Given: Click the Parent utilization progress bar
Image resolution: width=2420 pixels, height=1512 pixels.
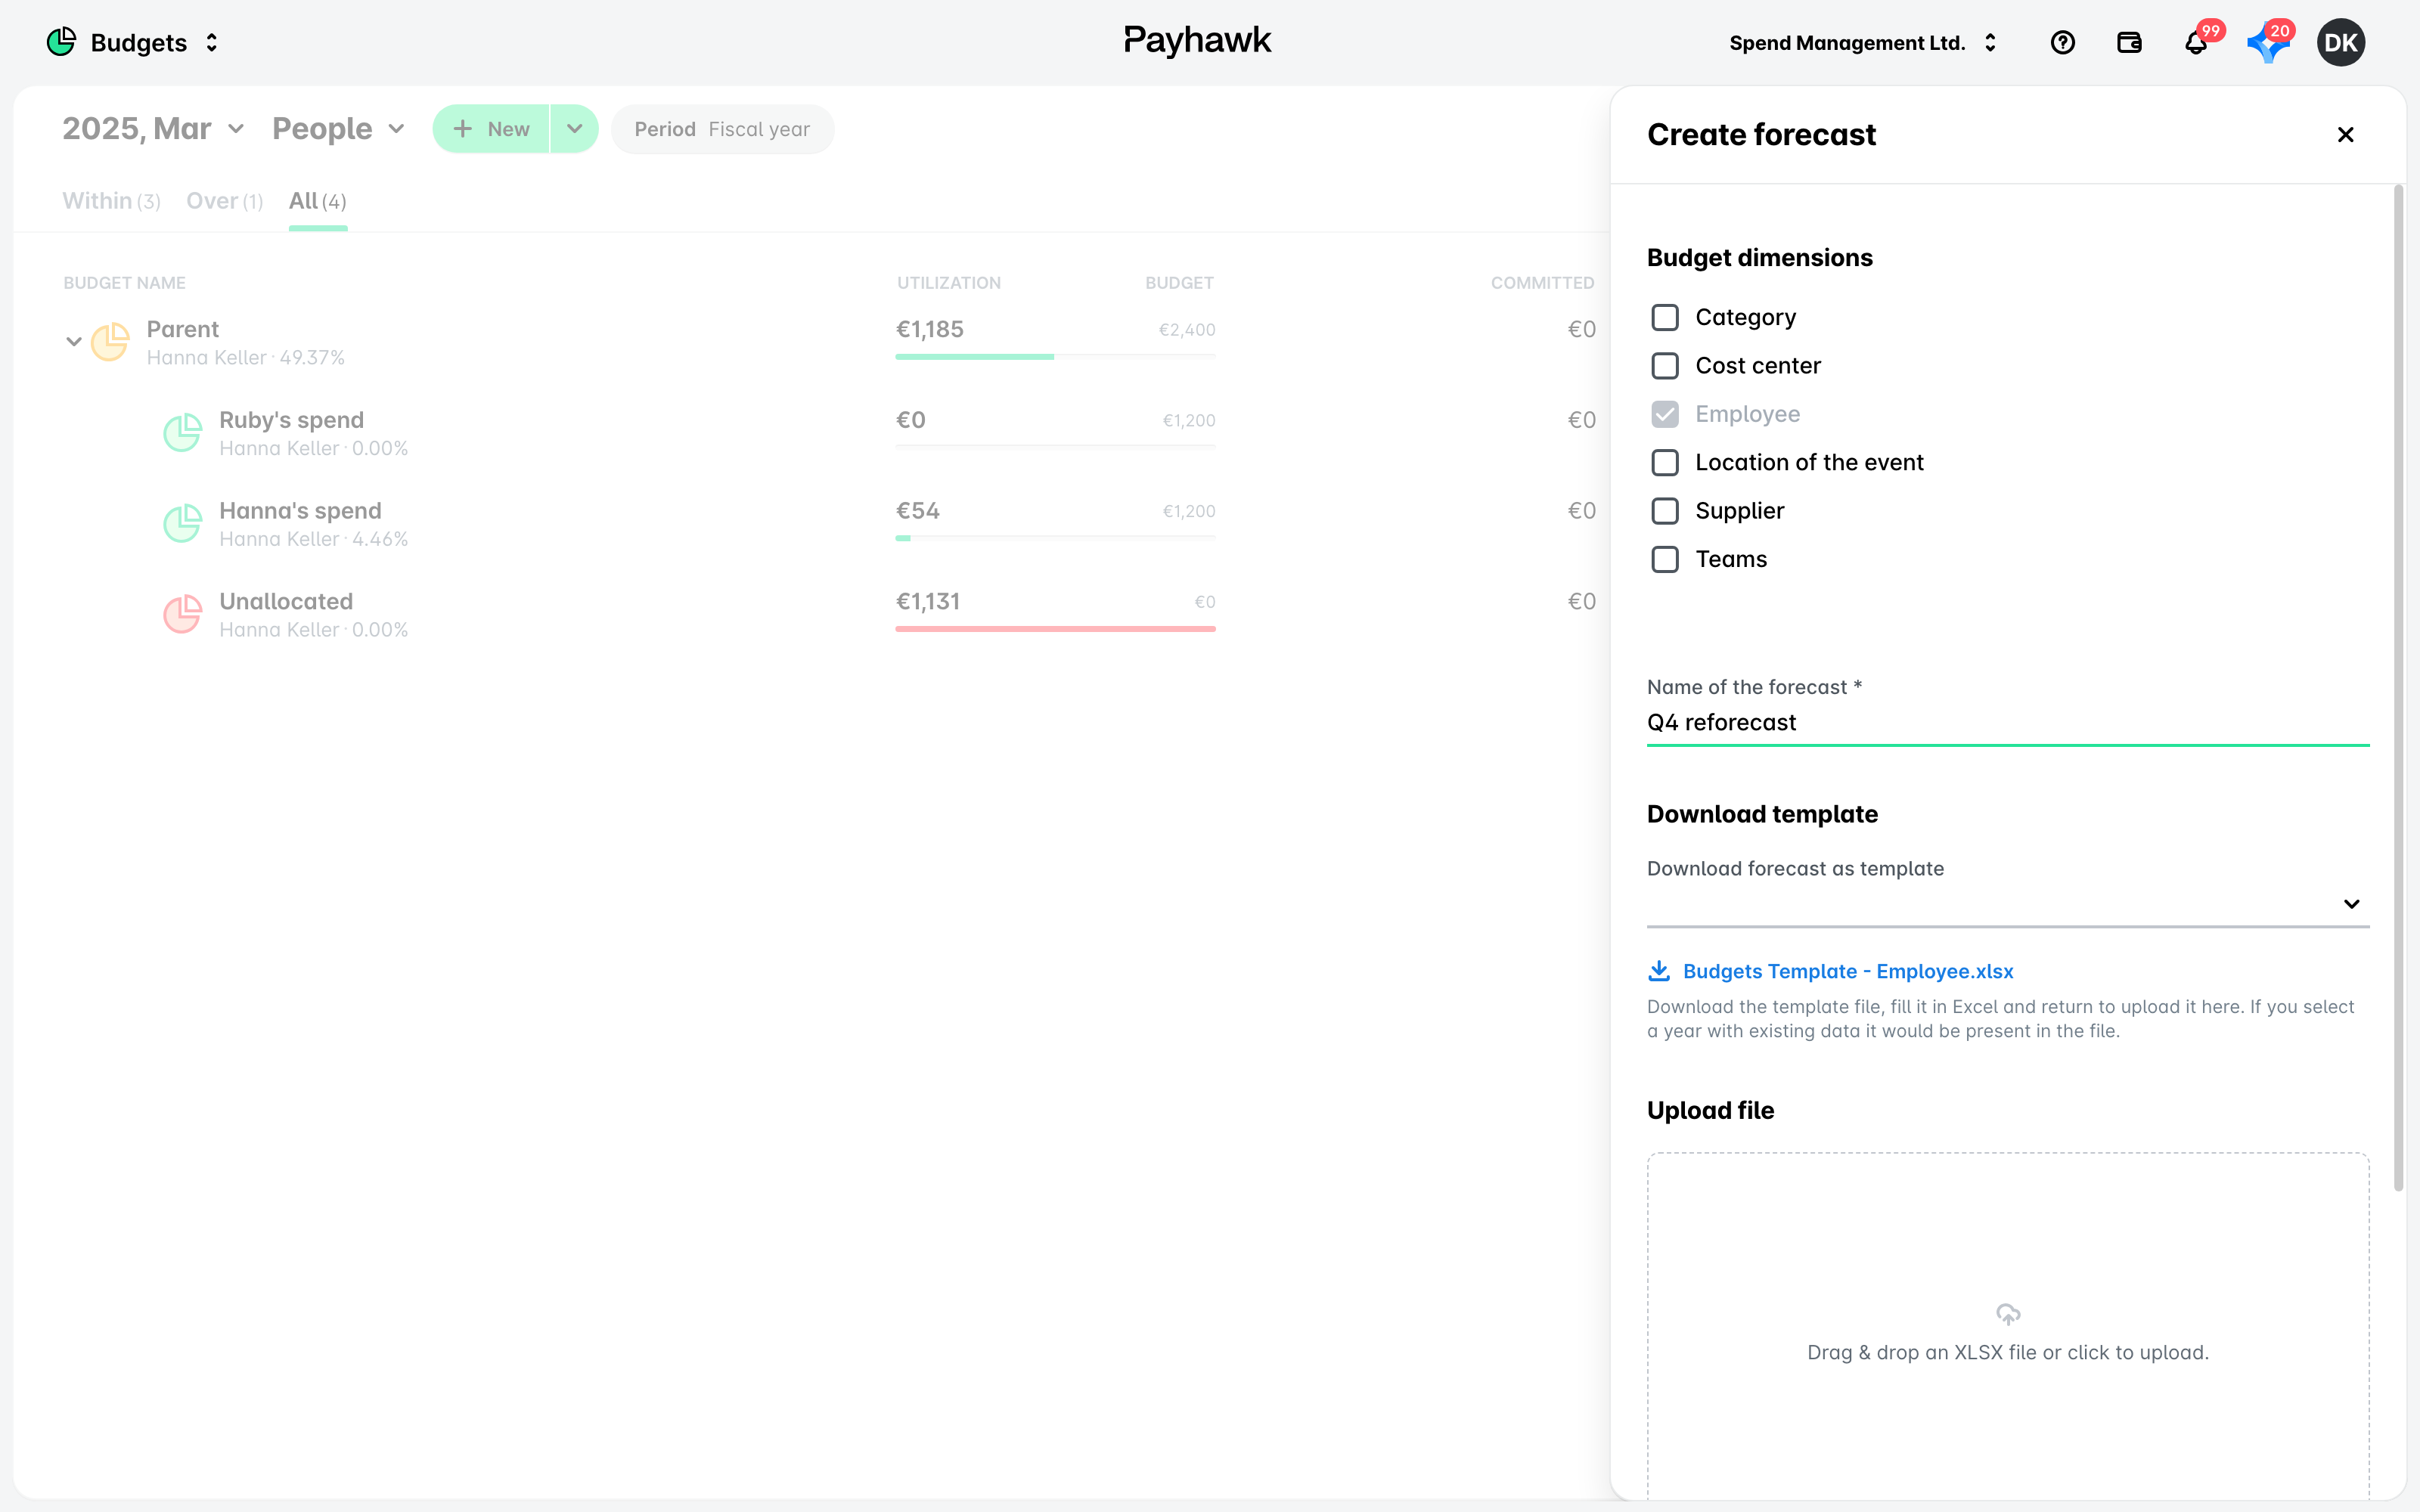Looking at the screenshot, I should click(1055, 356).
